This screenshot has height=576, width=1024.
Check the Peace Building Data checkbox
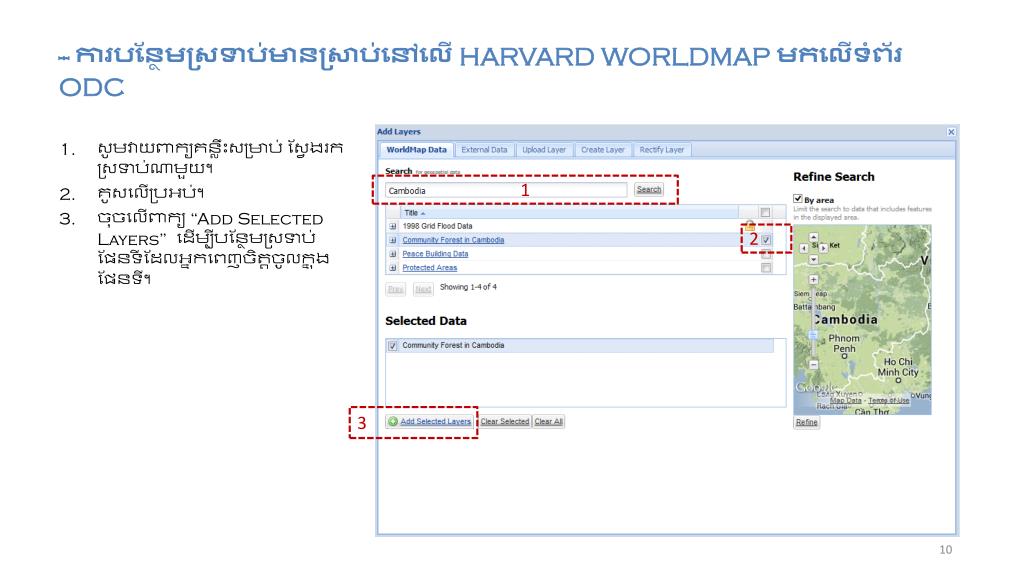click(766, 254)
